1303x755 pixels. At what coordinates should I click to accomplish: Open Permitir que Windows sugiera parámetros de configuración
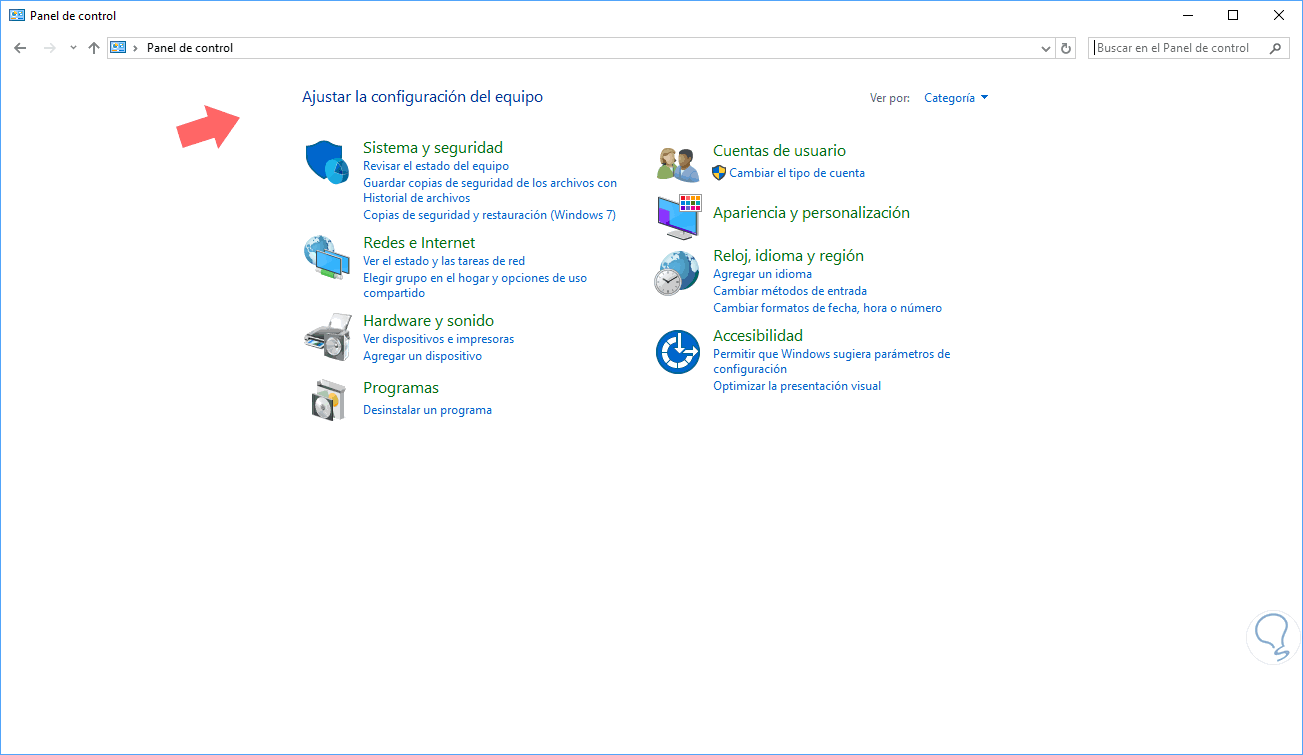[x=831, y=361]
